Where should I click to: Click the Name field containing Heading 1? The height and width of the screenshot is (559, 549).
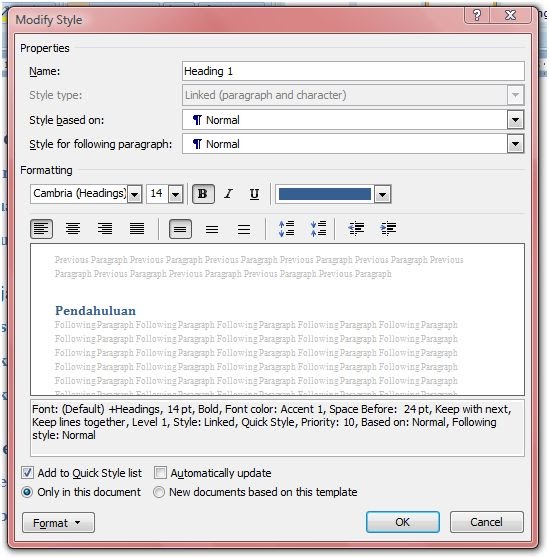tap(353, 71)
